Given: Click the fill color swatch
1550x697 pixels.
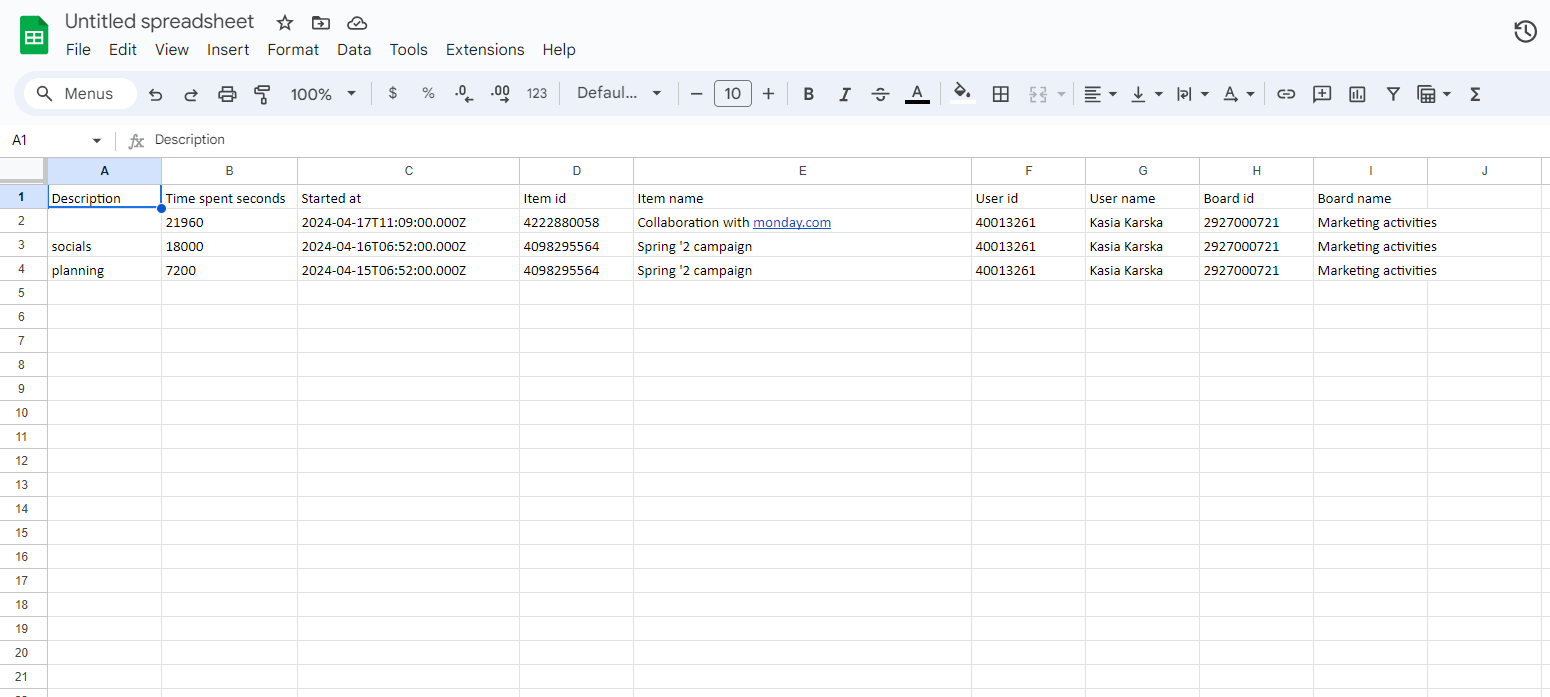Looking at the screenshot, I should 962,93.
